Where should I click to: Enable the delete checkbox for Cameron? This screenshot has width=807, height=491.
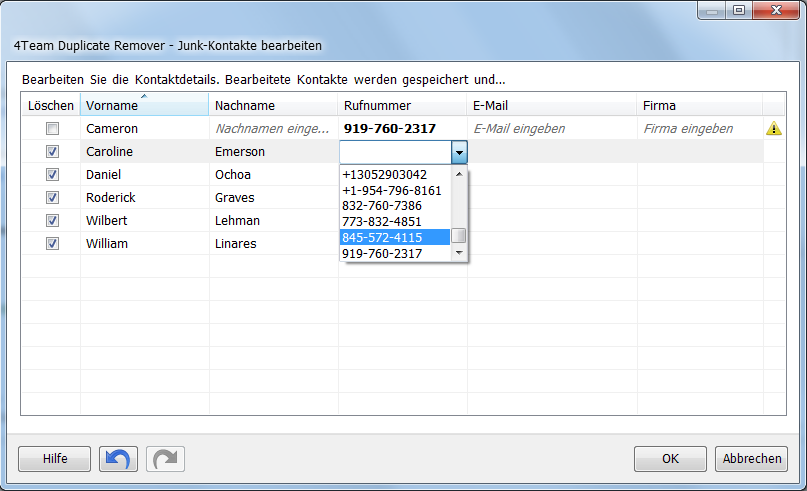pyautogui.click(x=52, y=129)
